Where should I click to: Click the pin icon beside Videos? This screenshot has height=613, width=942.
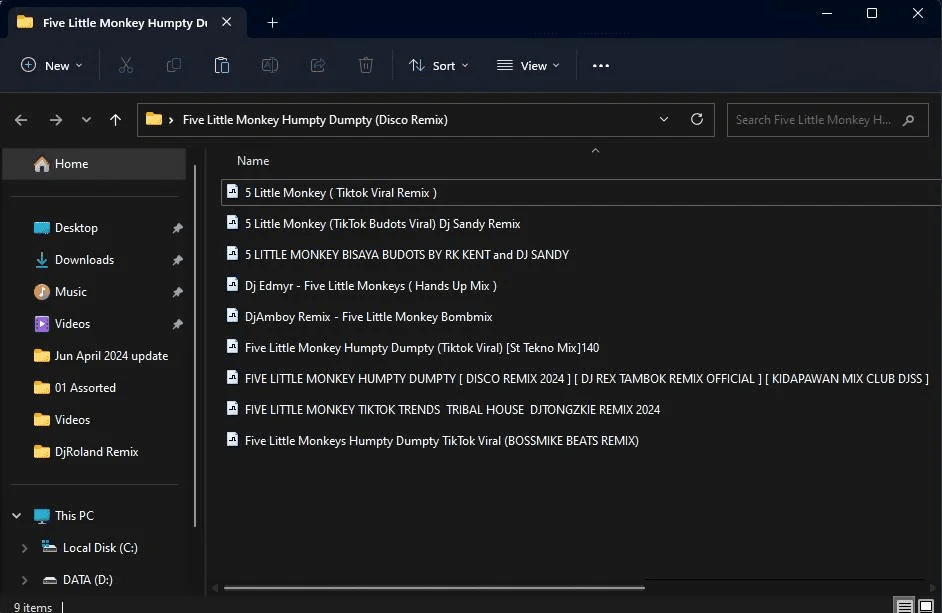coord(177,324)
